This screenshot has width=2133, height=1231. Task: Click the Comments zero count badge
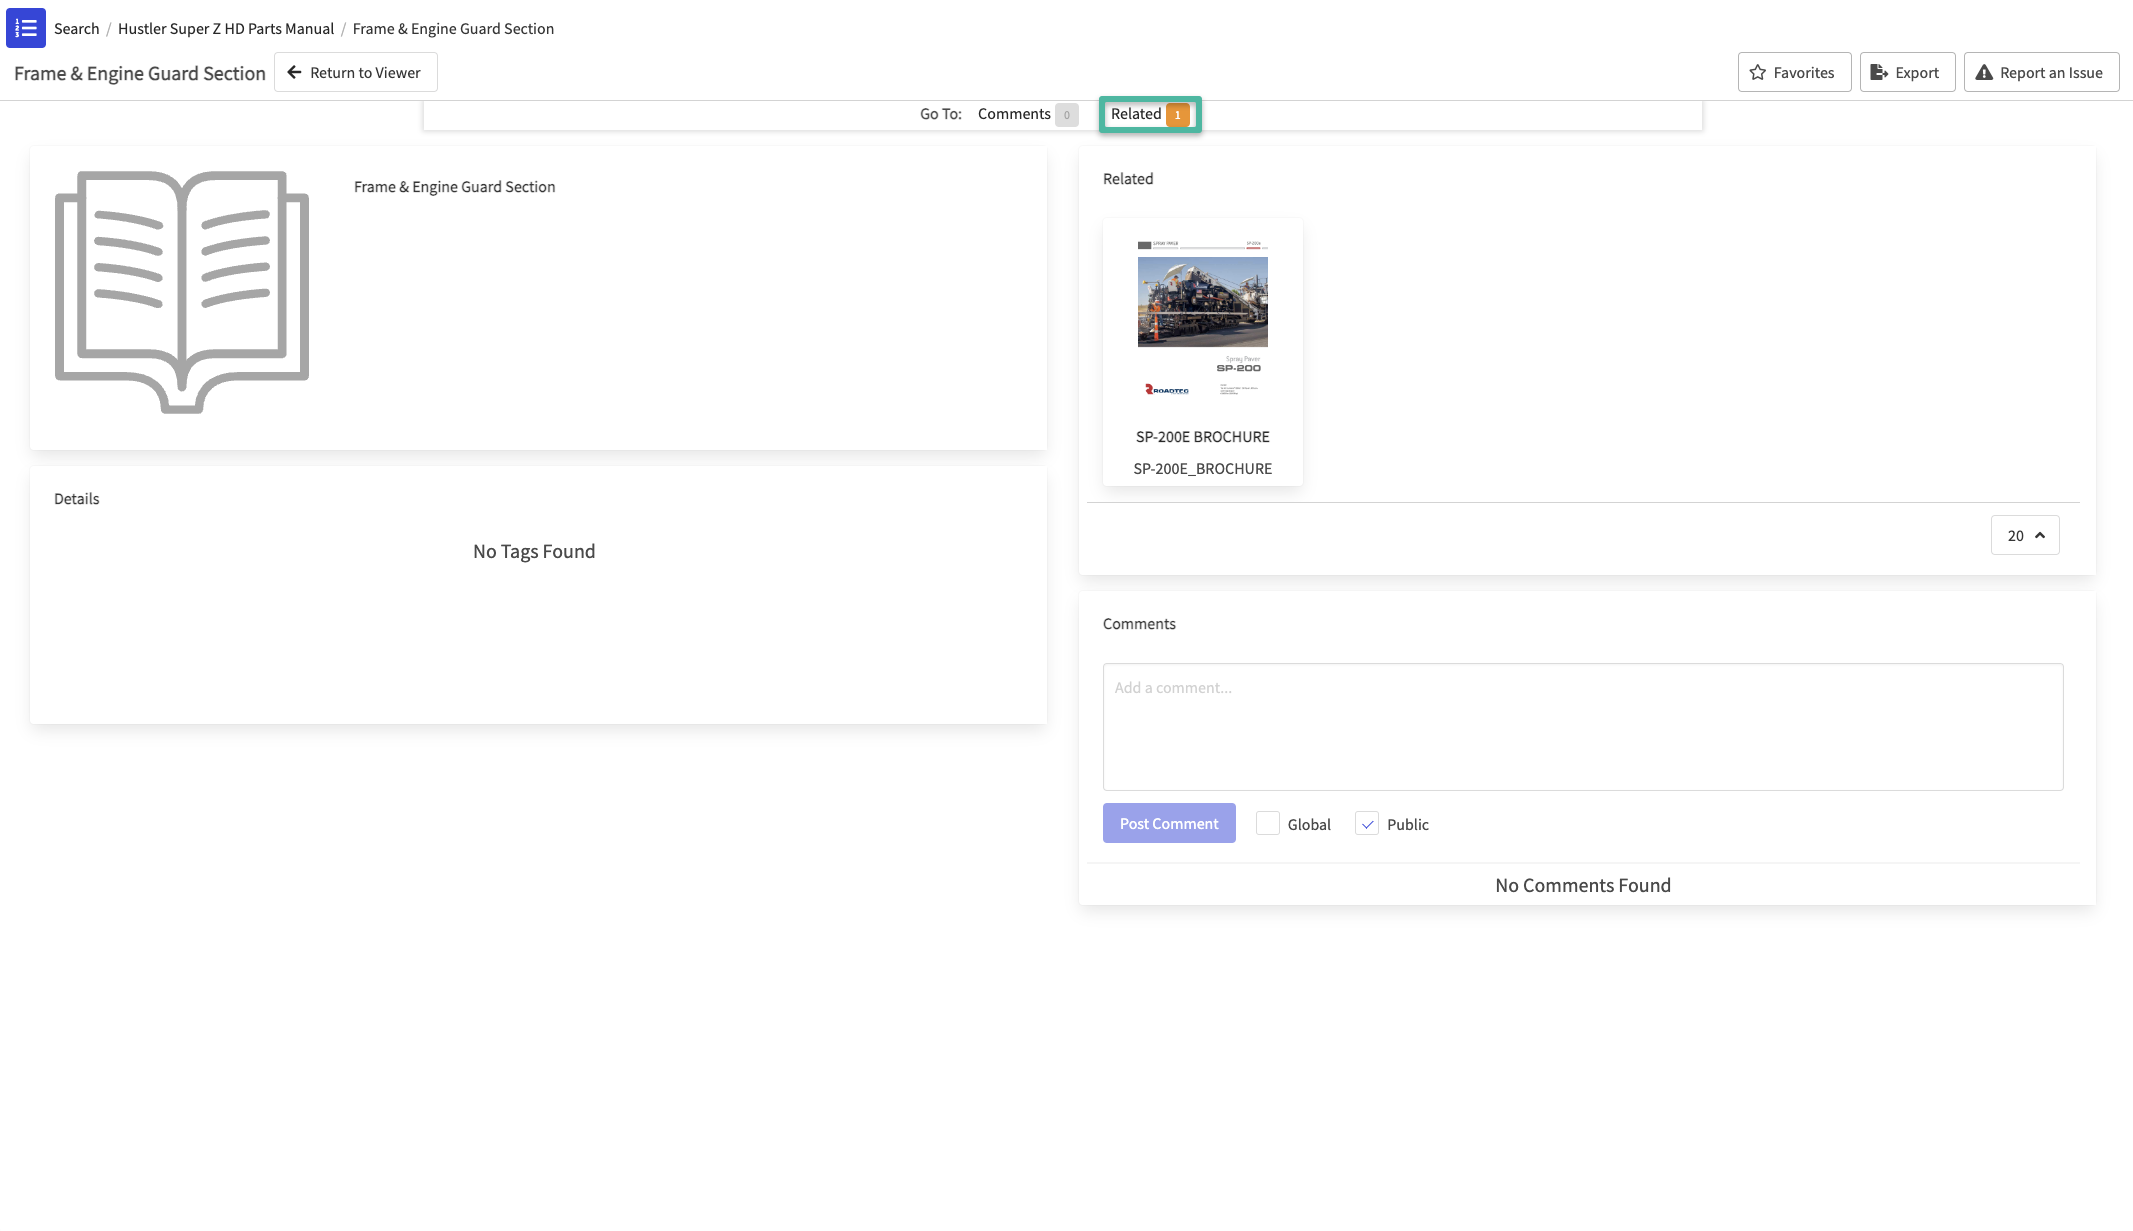(x=1067, y=115)
